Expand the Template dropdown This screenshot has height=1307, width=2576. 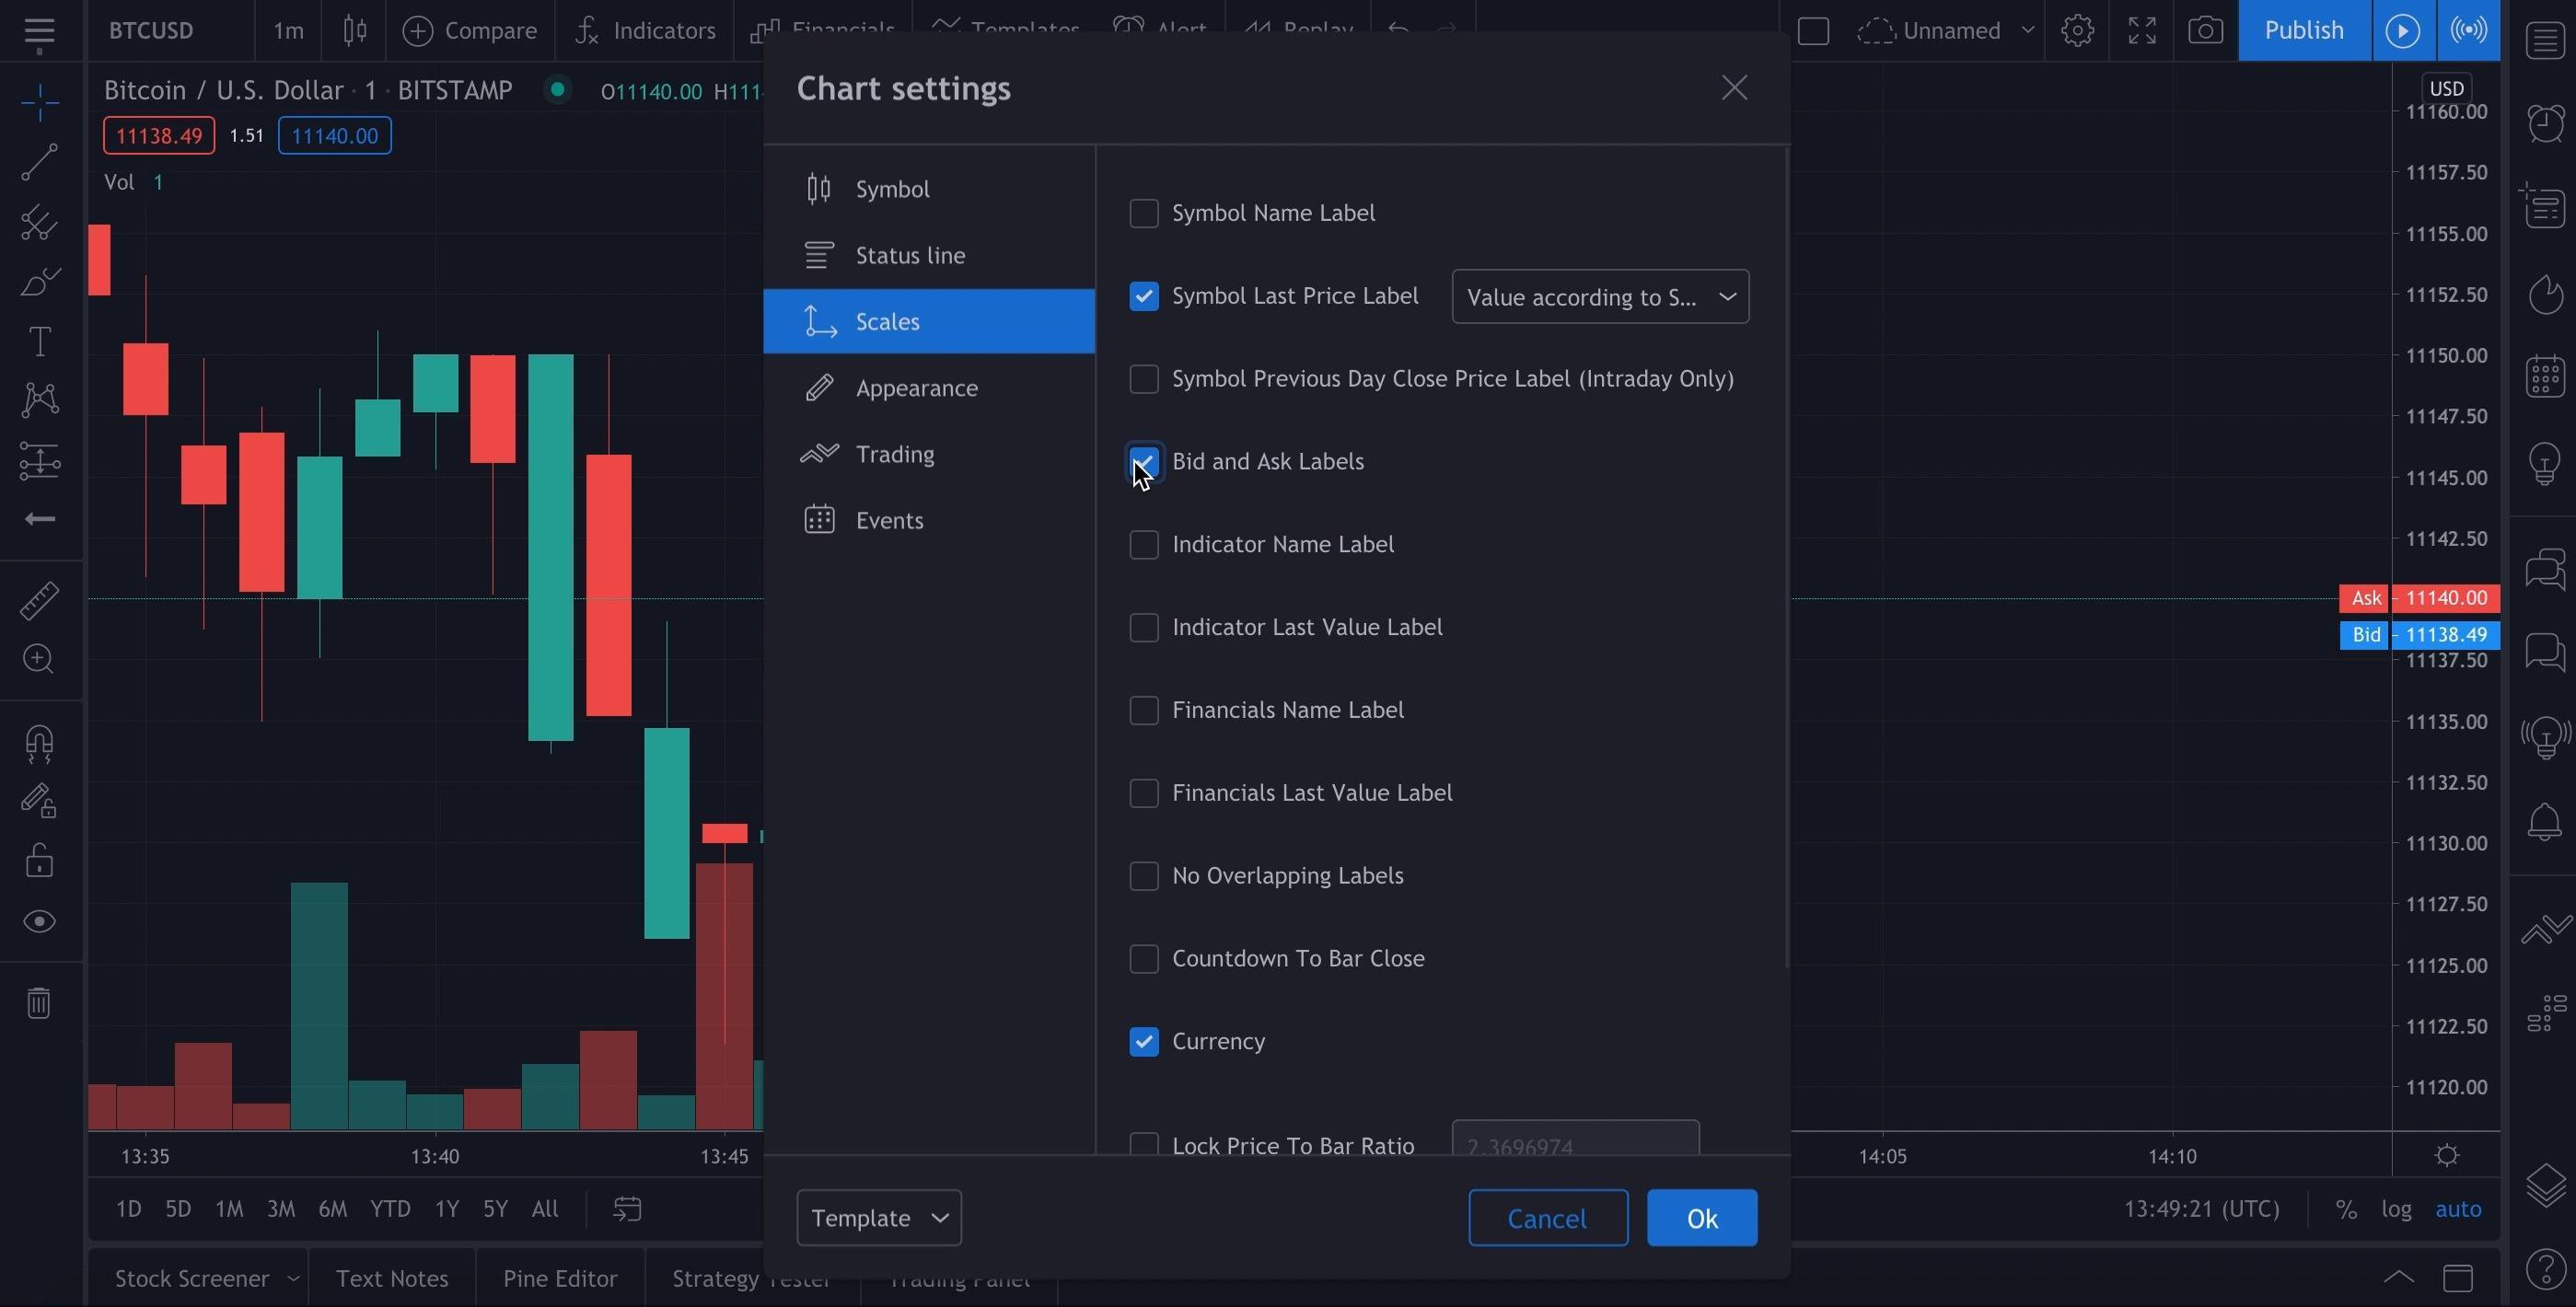[879, 1218]
